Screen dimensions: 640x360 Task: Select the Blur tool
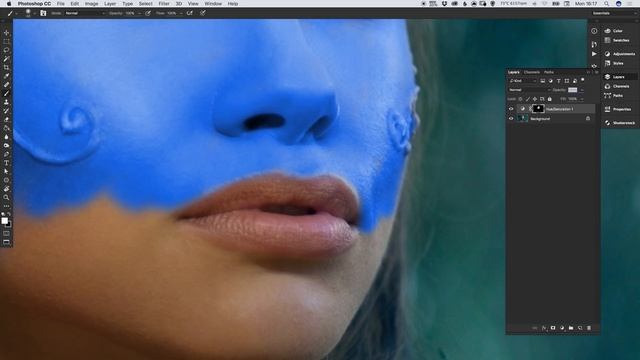pos(6,137)
